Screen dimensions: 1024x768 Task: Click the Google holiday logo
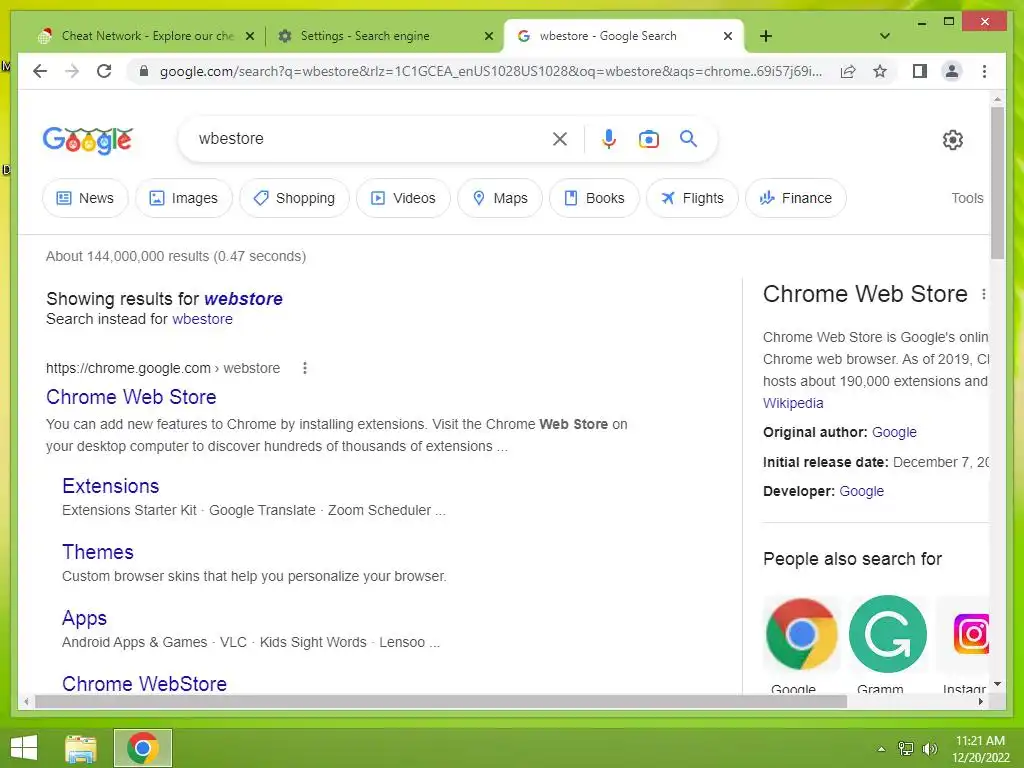coord(88,140)
